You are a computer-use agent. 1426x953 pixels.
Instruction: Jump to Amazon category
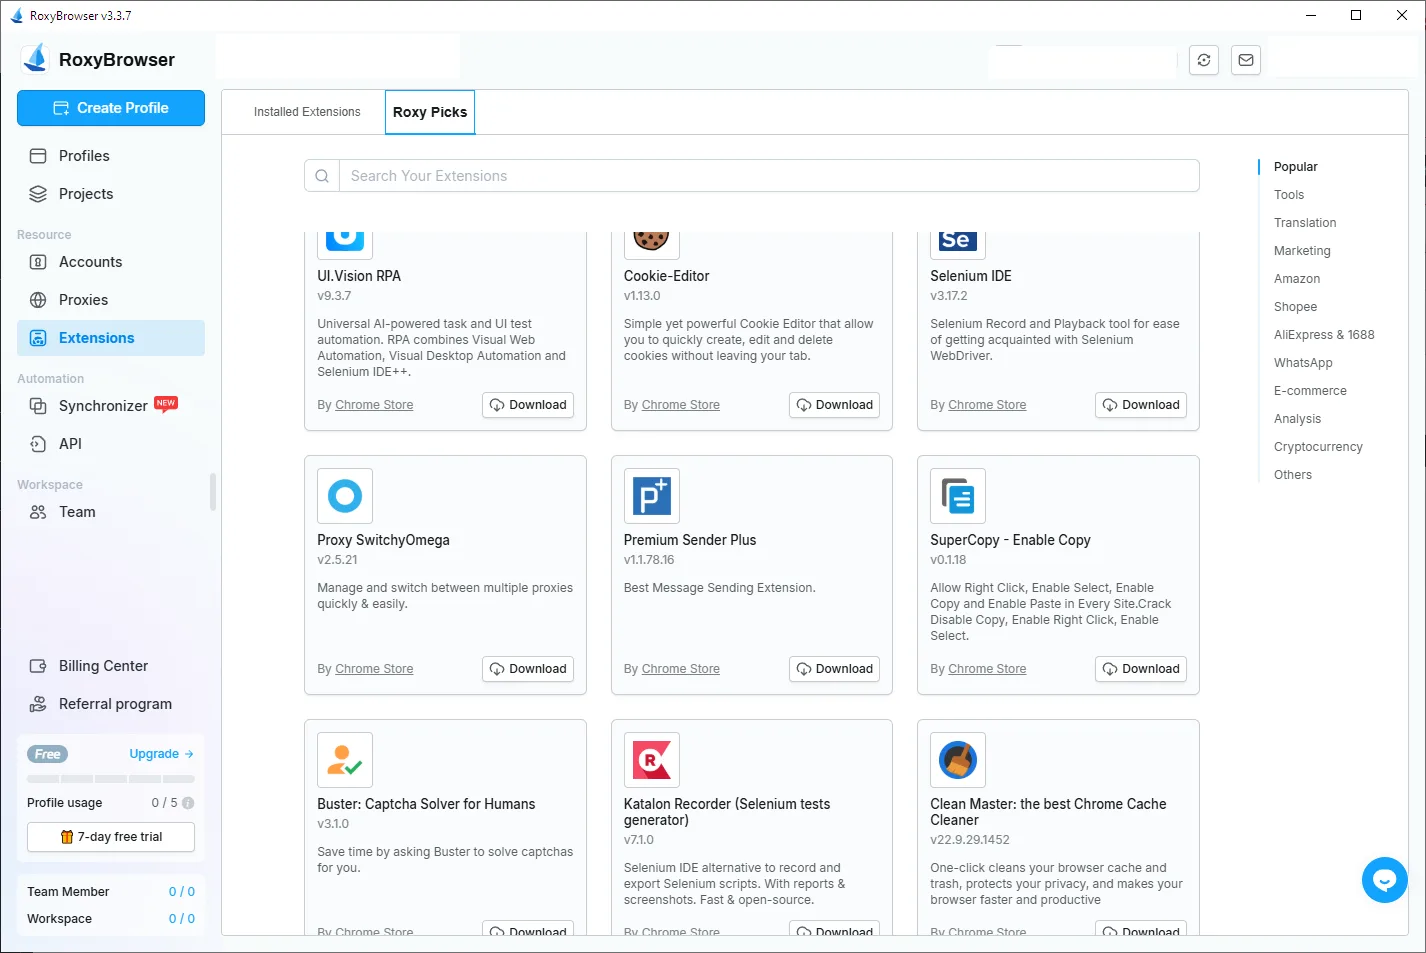(x=1297, y=279)
